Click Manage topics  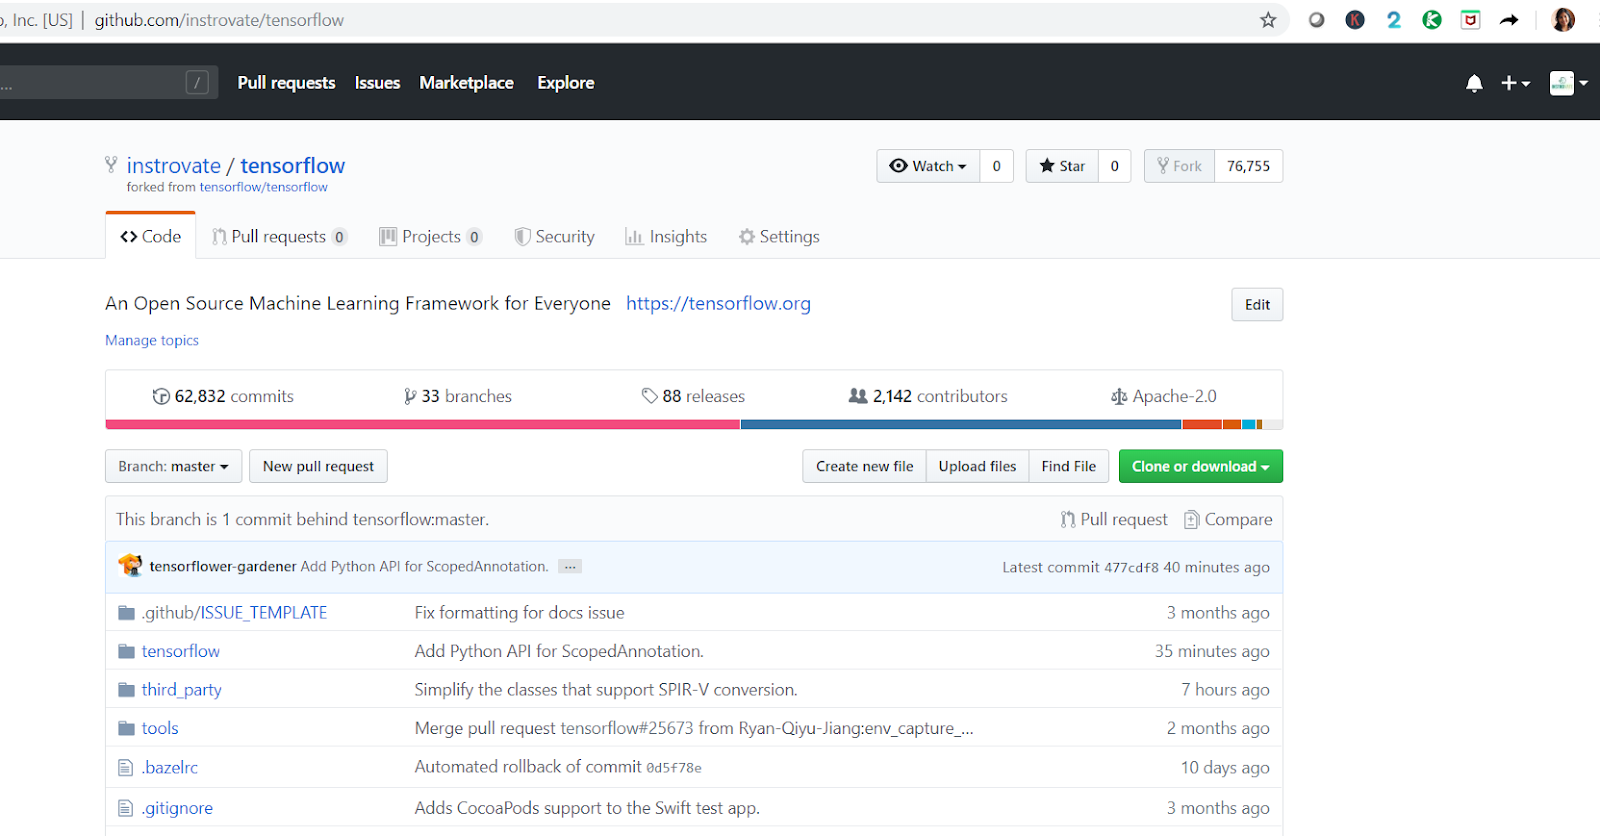coord(152,340)
